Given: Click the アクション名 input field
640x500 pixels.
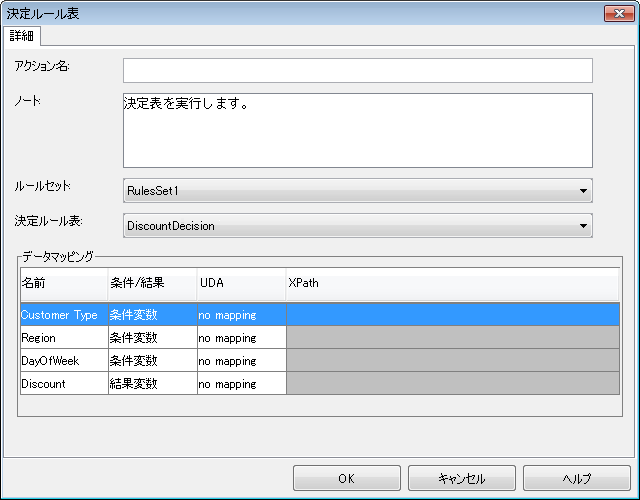Looking at the screenshot, I should (358, 70).
